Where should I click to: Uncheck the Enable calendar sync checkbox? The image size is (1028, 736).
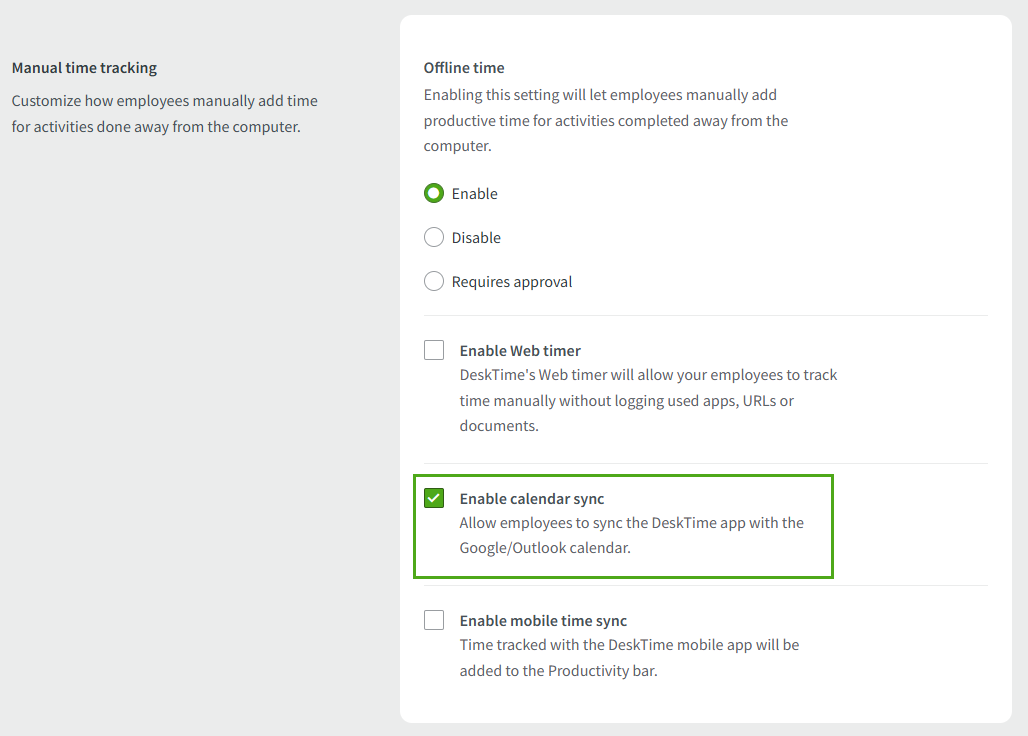click(433, 498)
